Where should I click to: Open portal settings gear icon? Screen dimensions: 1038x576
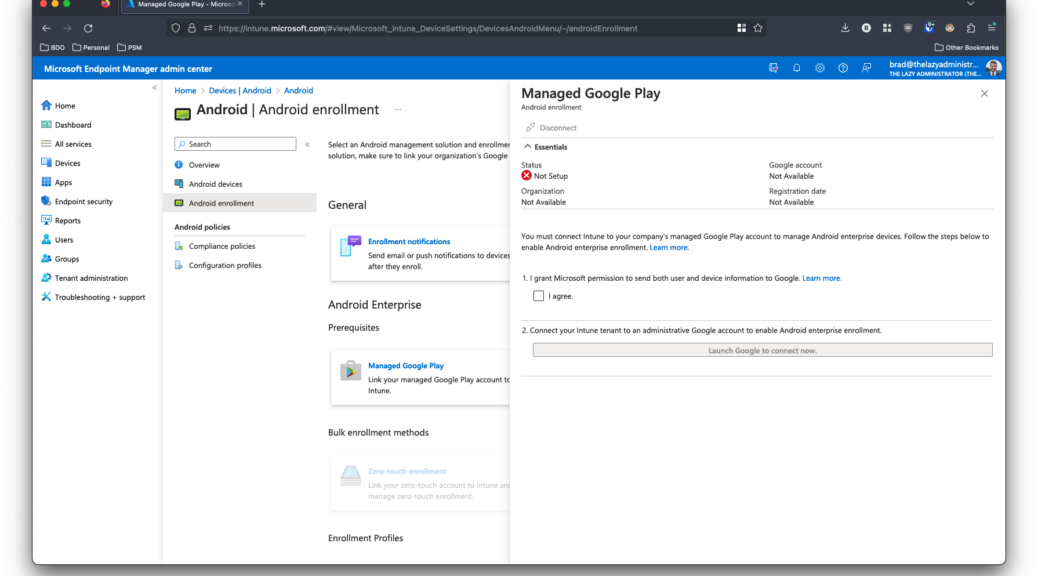point(820,68)
